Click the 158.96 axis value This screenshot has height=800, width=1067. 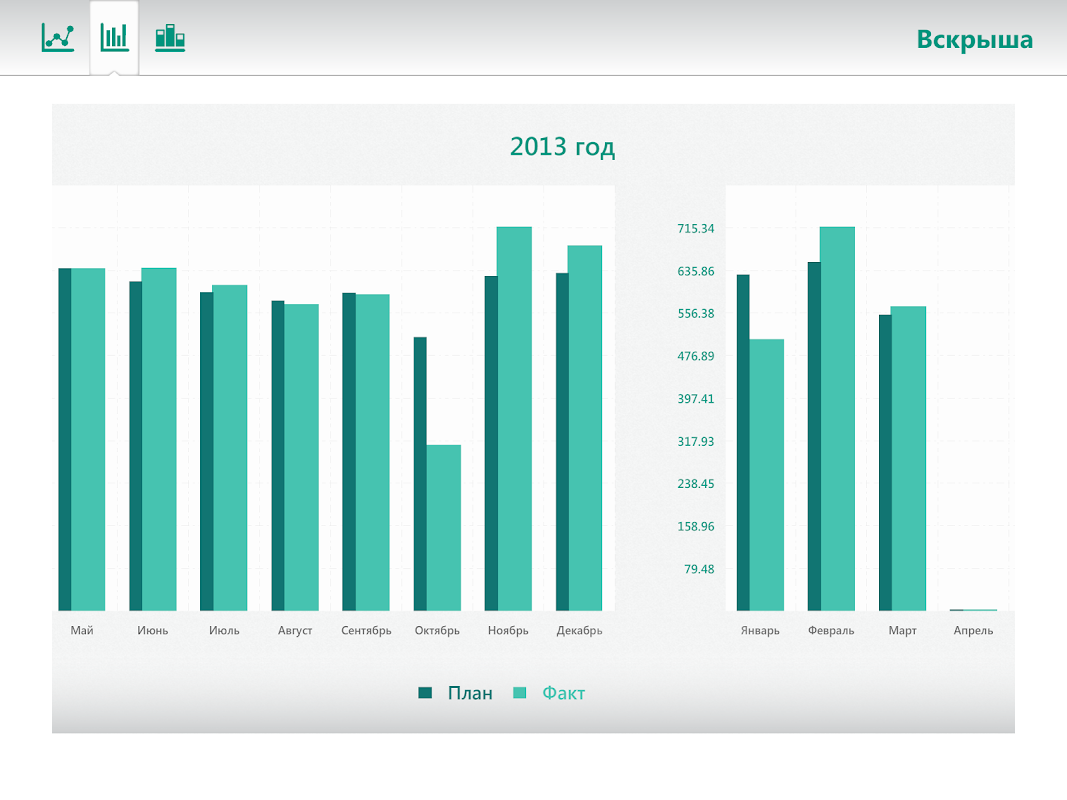695,527
